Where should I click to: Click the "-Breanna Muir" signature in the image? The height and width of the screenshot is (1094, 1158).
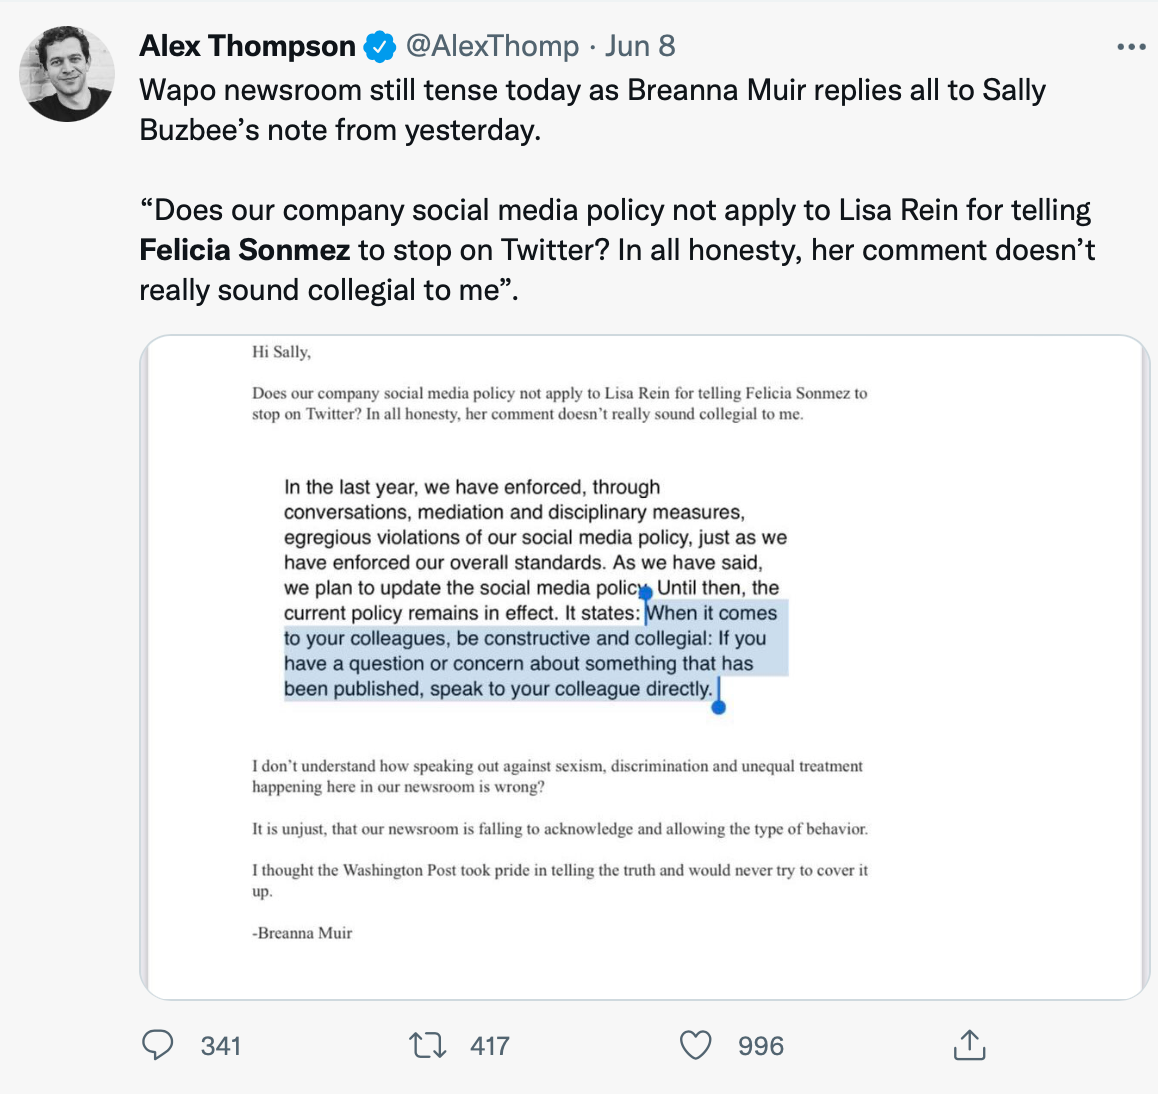[x=302, y=933]
